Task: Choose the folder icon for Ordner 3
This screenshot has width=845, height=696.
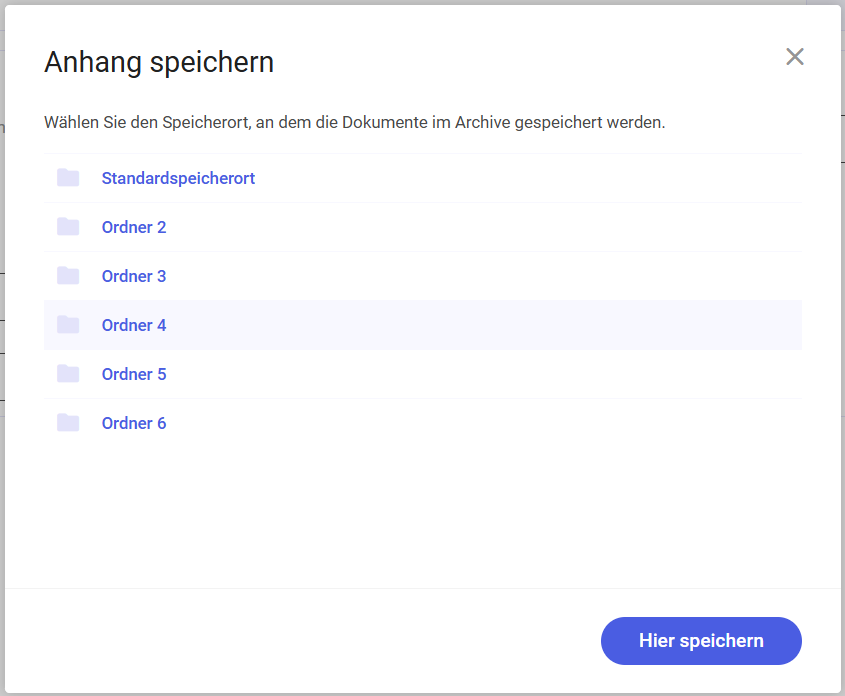Action: coord(68,276)
